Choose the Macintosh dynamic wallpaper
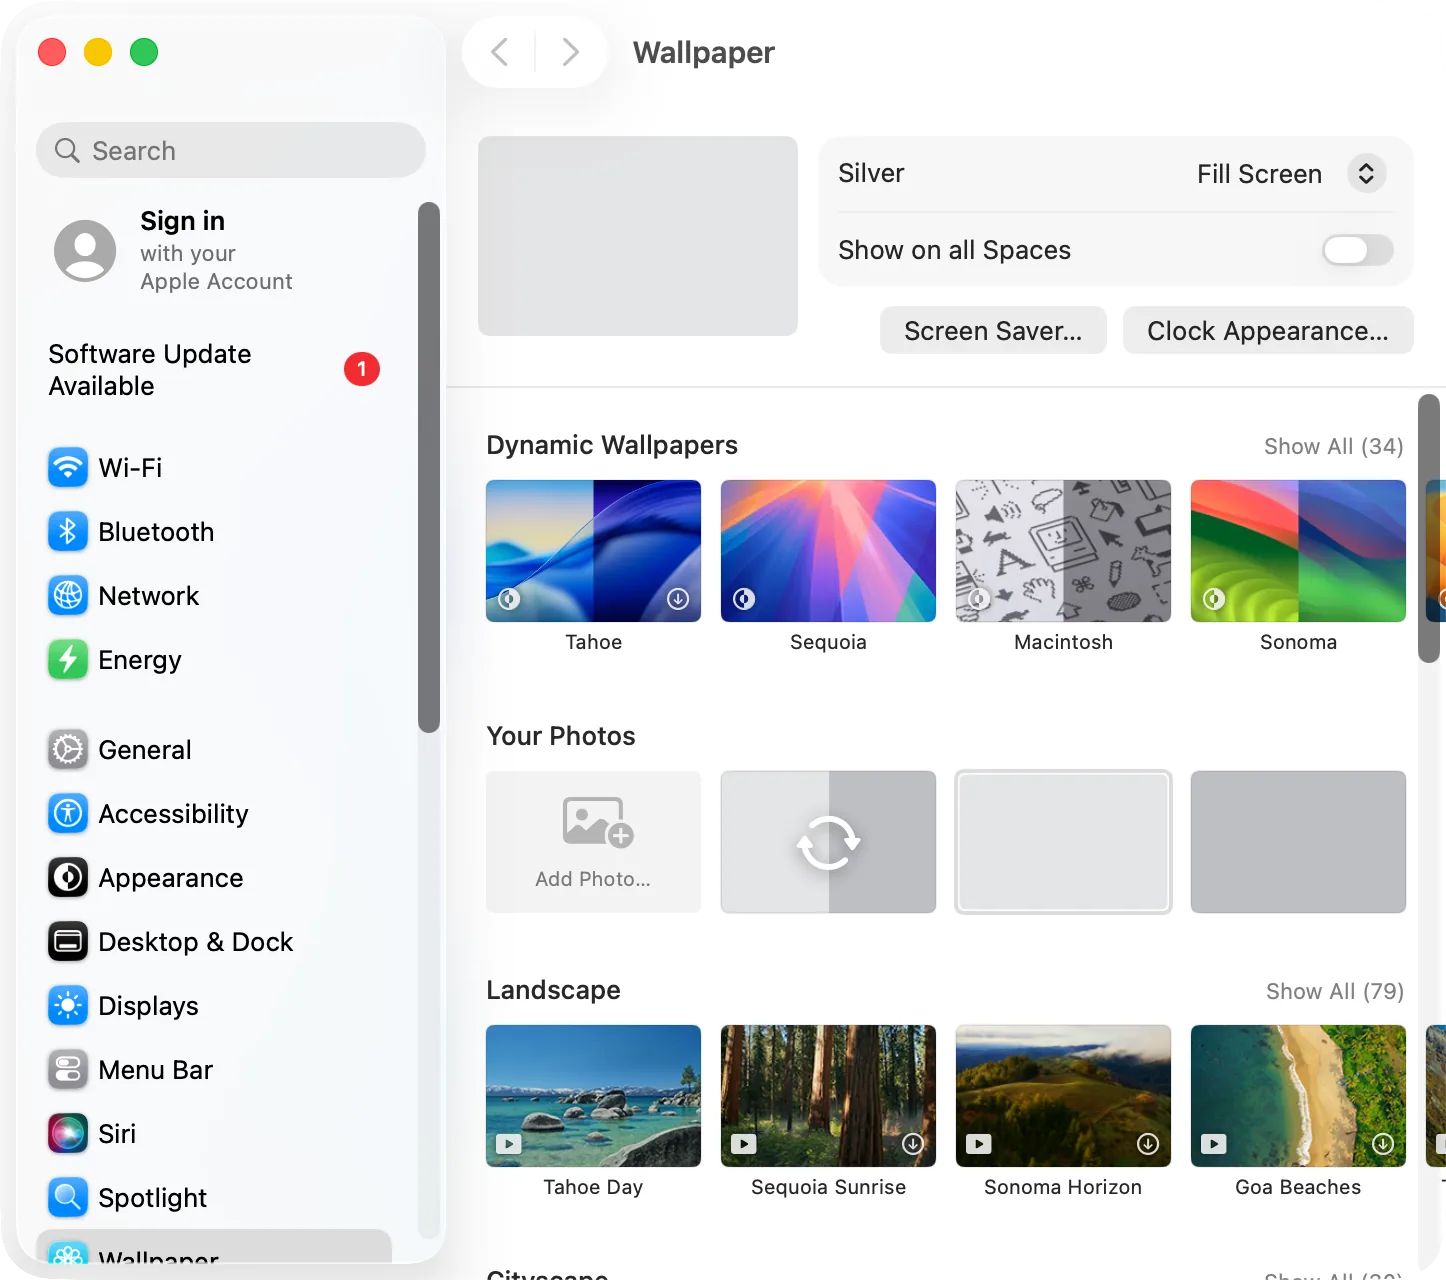 1063,551
